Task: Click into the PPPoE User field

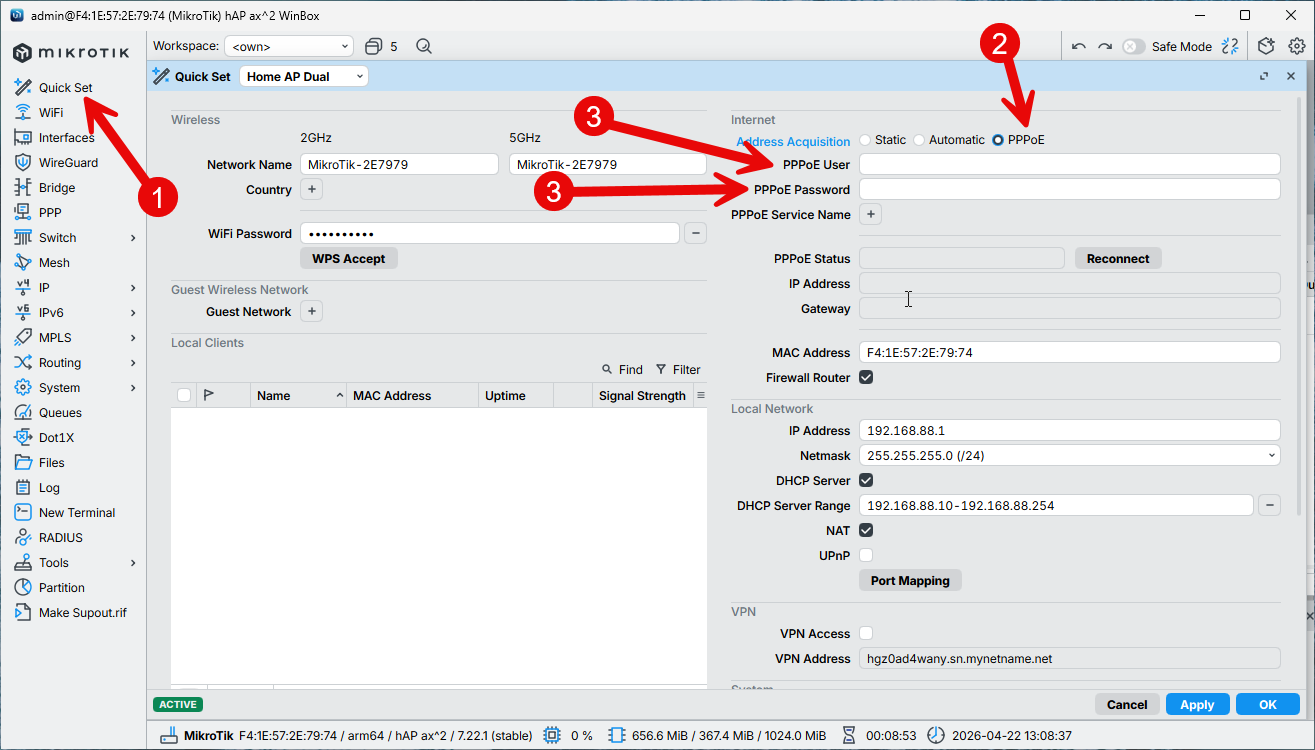Action: [x=1069, y=164]
